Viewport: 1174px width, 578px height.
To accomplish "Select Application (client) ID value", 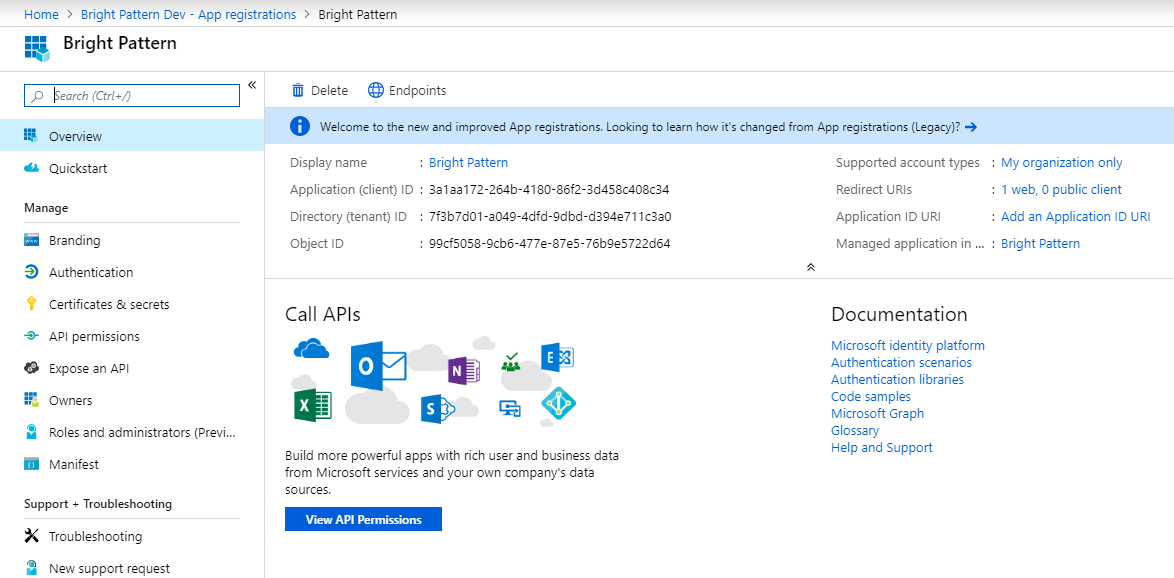I will point(549,189).
